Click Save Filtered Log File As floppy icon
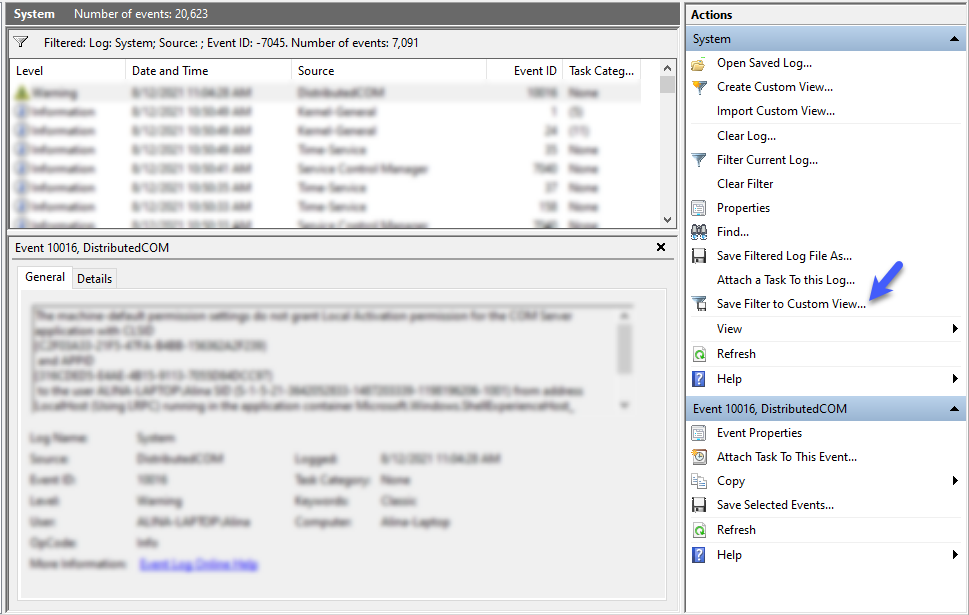The image size is (969, 615). pyautogui.click(x=698, y=257)
